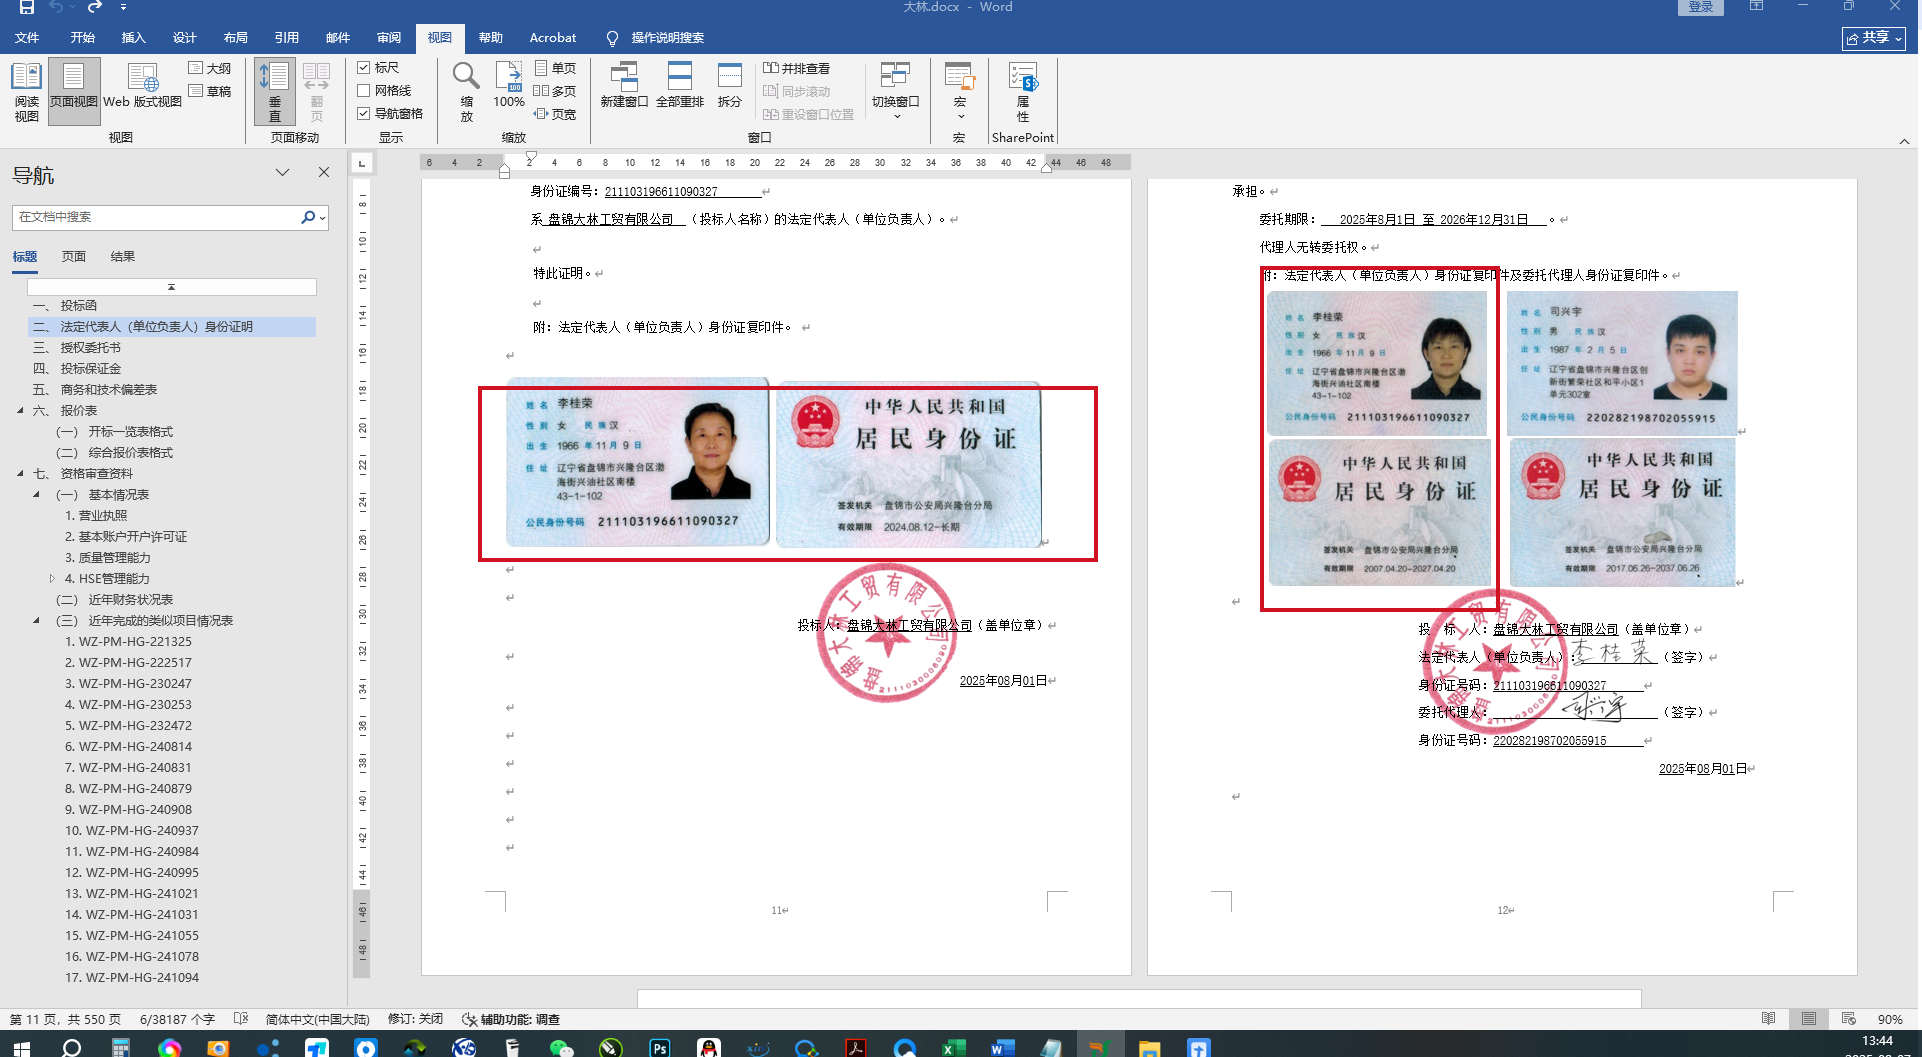Click the Save icon in quick access toolbar
This screenshot has width=1922, height=1057.
27,7
